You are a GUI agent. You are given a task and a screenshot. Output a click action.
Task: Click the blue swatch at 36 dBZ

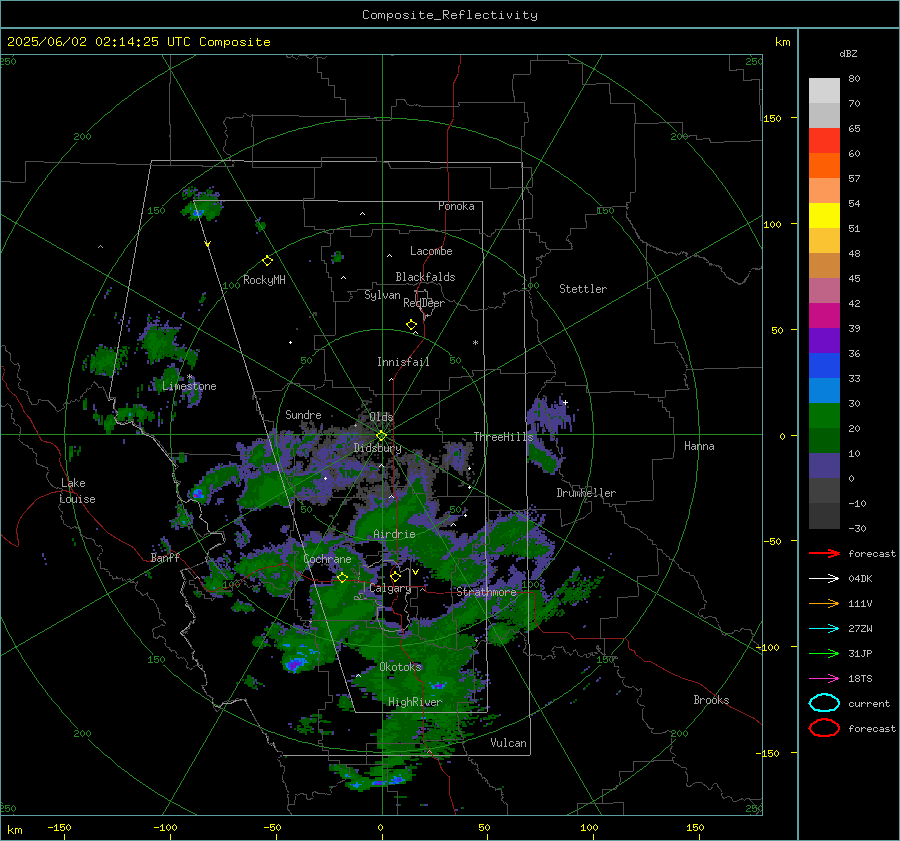pos(824,365)
